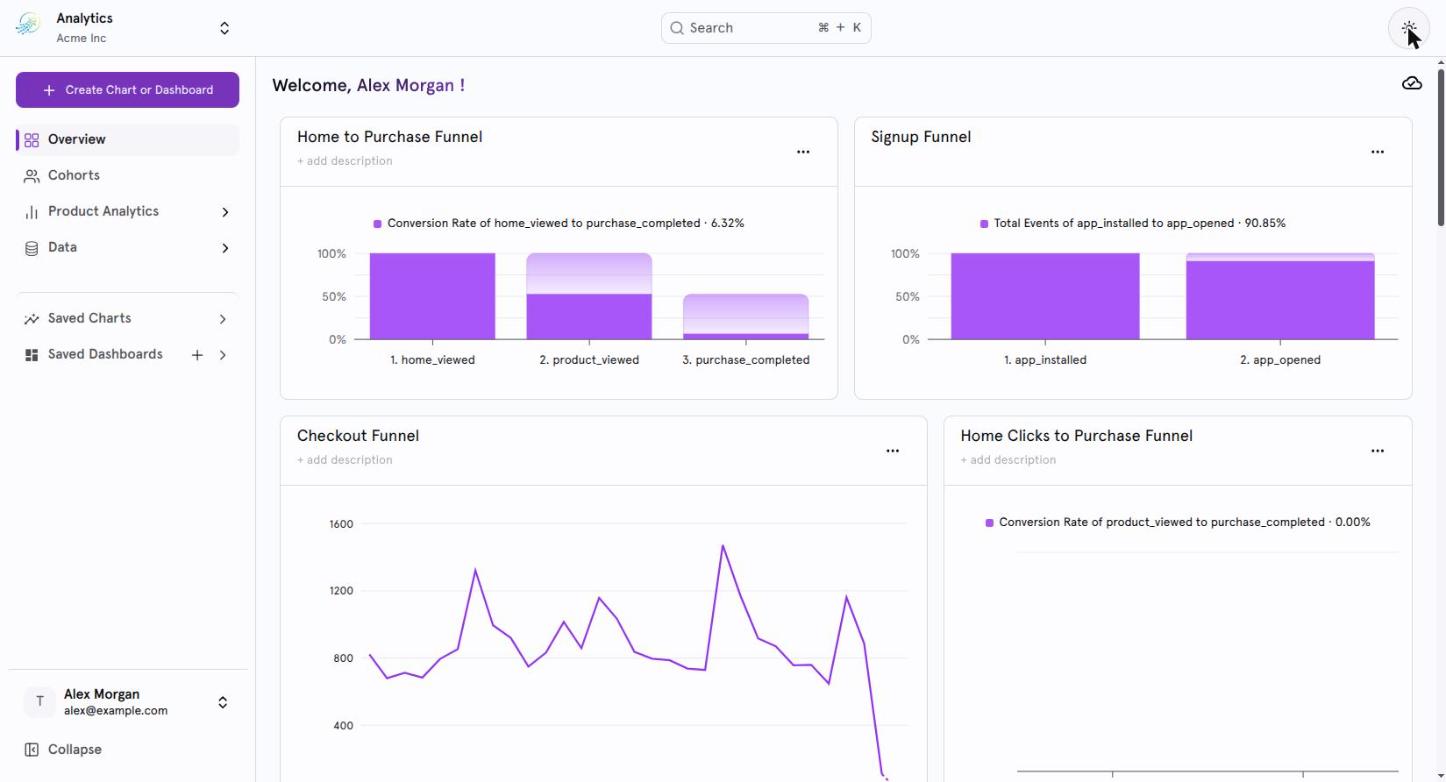Add description to Home to Purchase Funnel
Viewport: 1446px width, 782px height.
click(345, 161)
